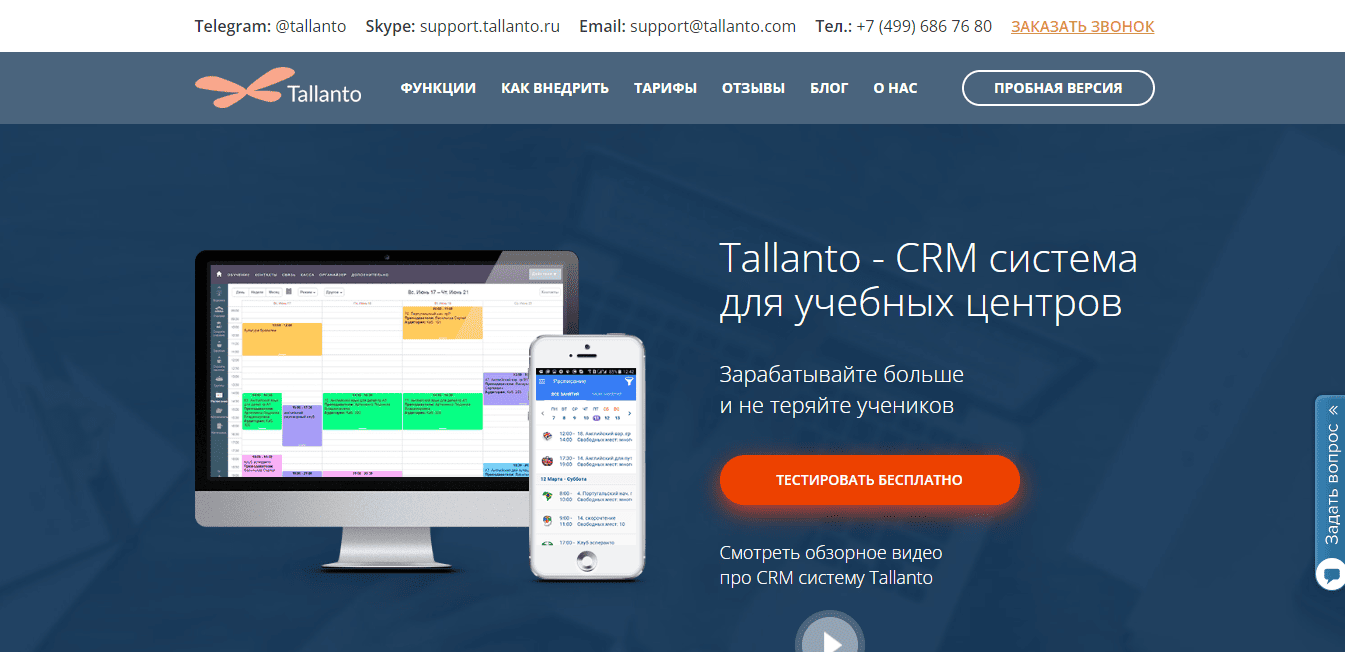Click the smartphone app screenshot

(x=587, y=457)
